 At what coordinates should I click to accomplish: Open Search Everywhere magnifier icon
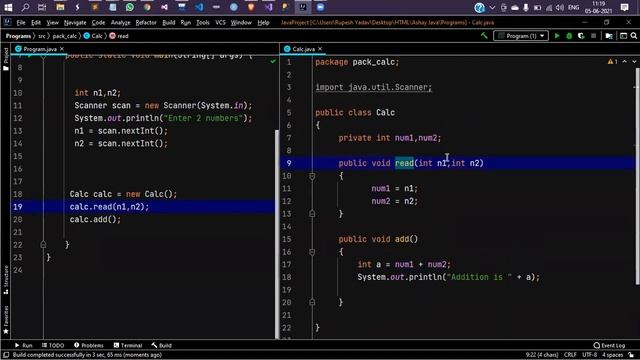(634, 36)
